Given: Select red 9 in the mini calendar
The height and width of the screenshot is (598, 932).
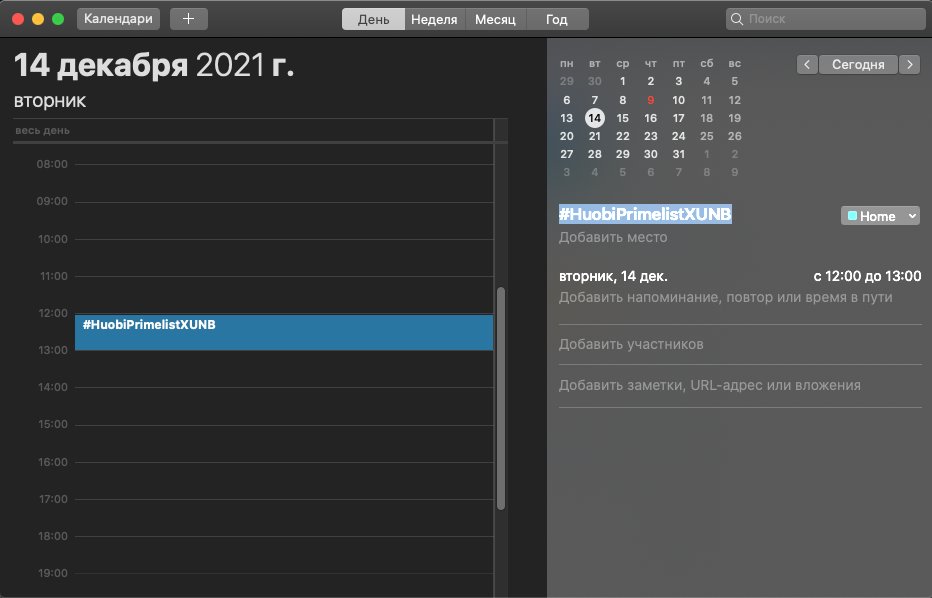Looking at the screenshot, I should click(x=651, y=100).
